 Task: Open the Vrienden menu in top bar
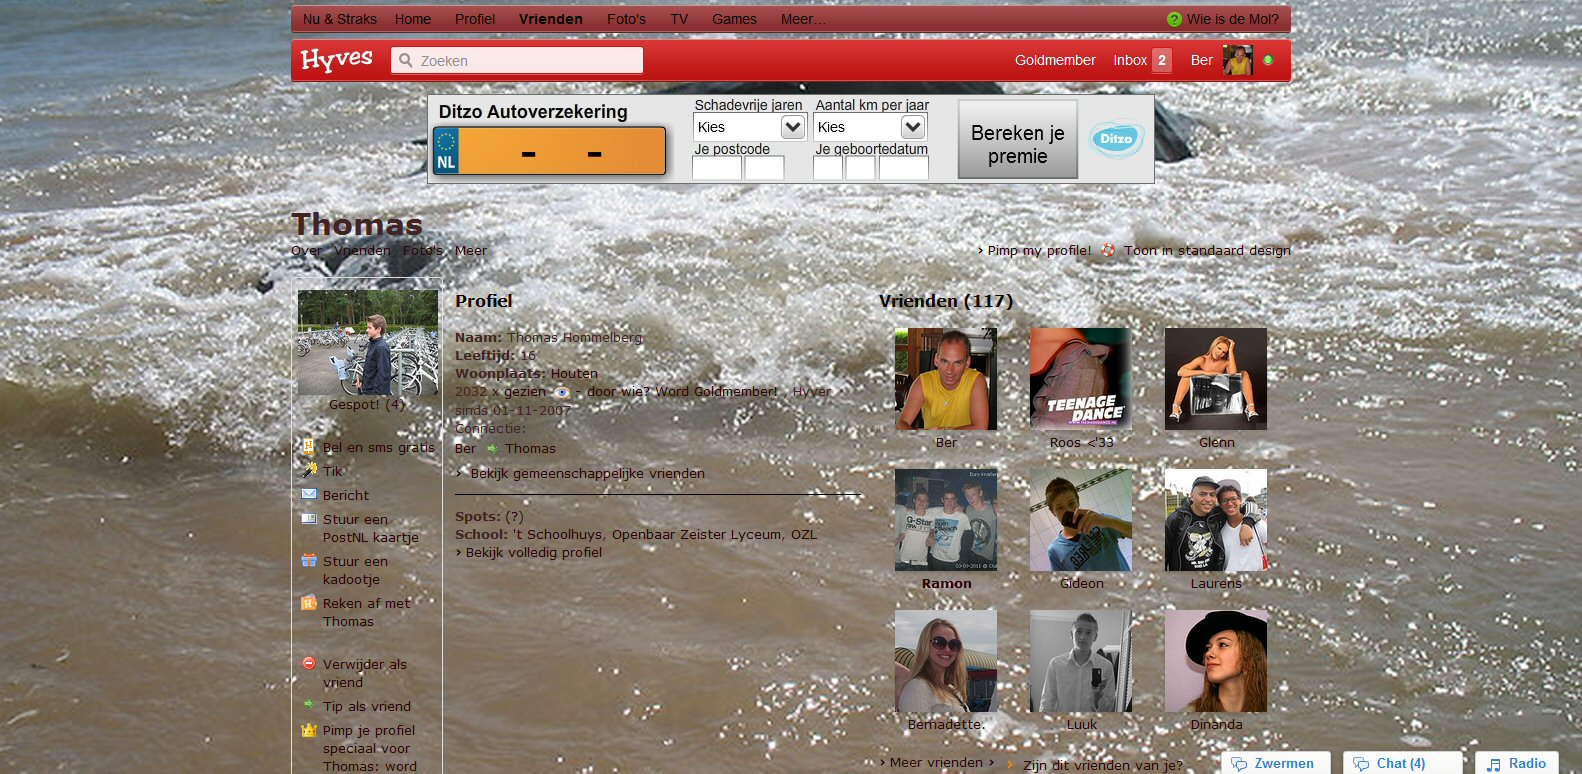[550, 19]
